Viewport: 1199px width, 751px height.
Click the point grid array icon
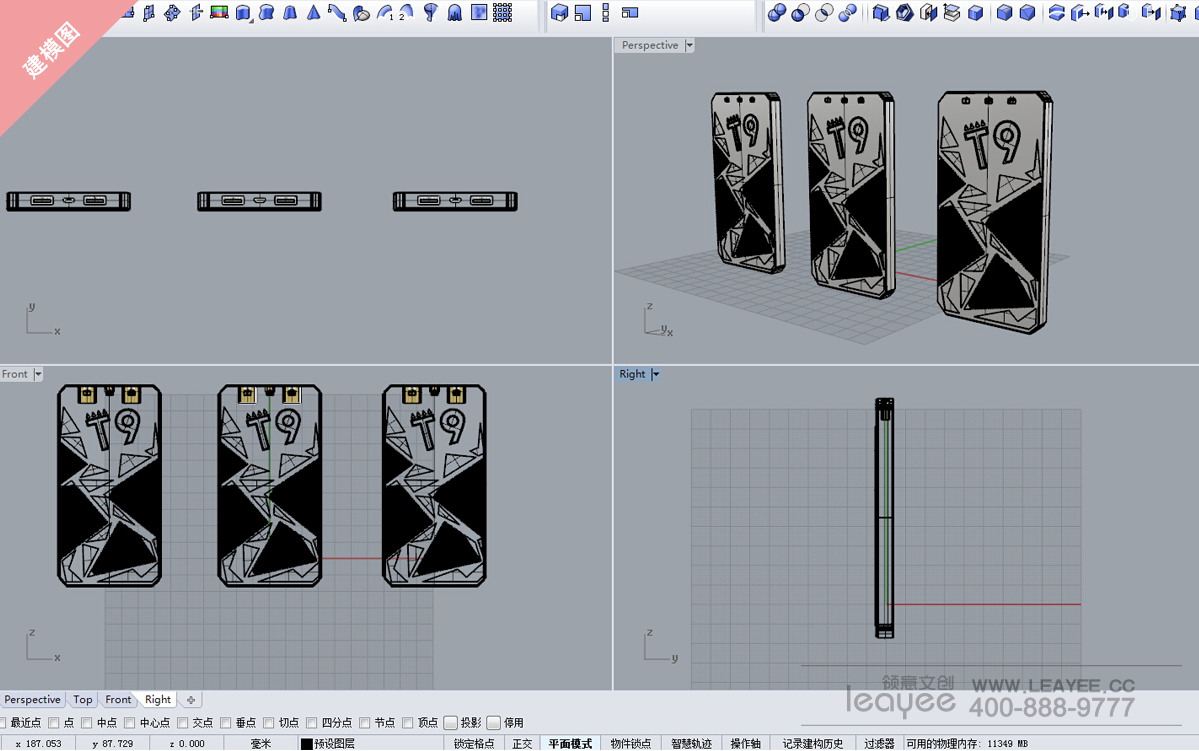click(x=502, y=13)
